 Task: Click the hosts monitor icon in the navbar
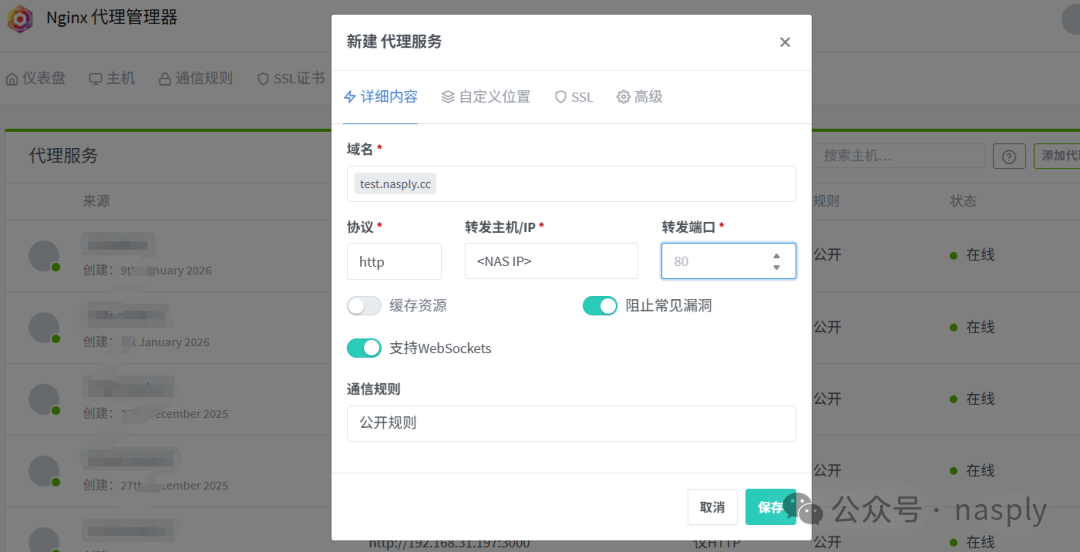[x=96, y=78]
